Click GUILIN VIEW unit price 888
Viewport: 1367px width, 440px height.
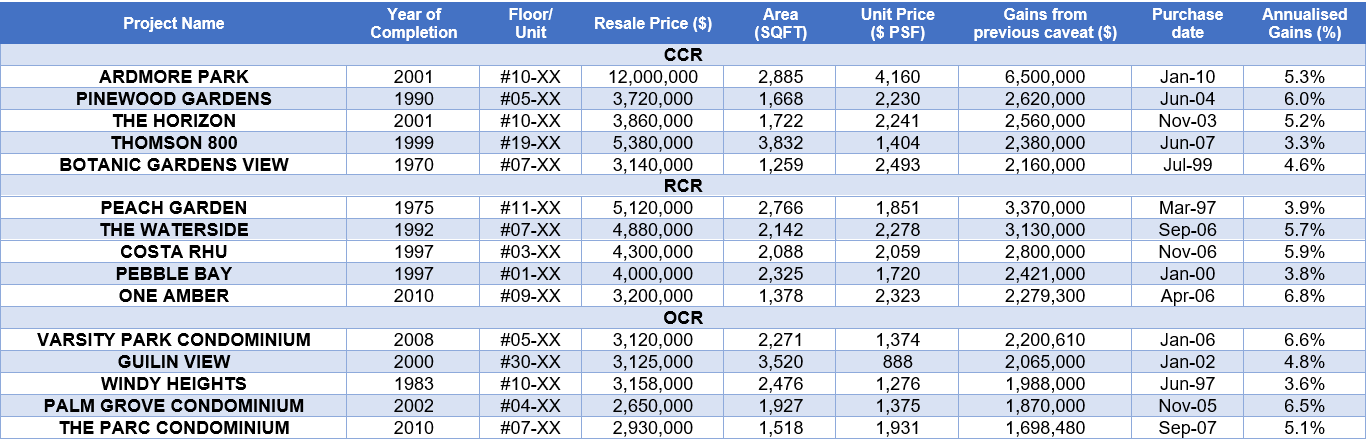click(897, 362)
